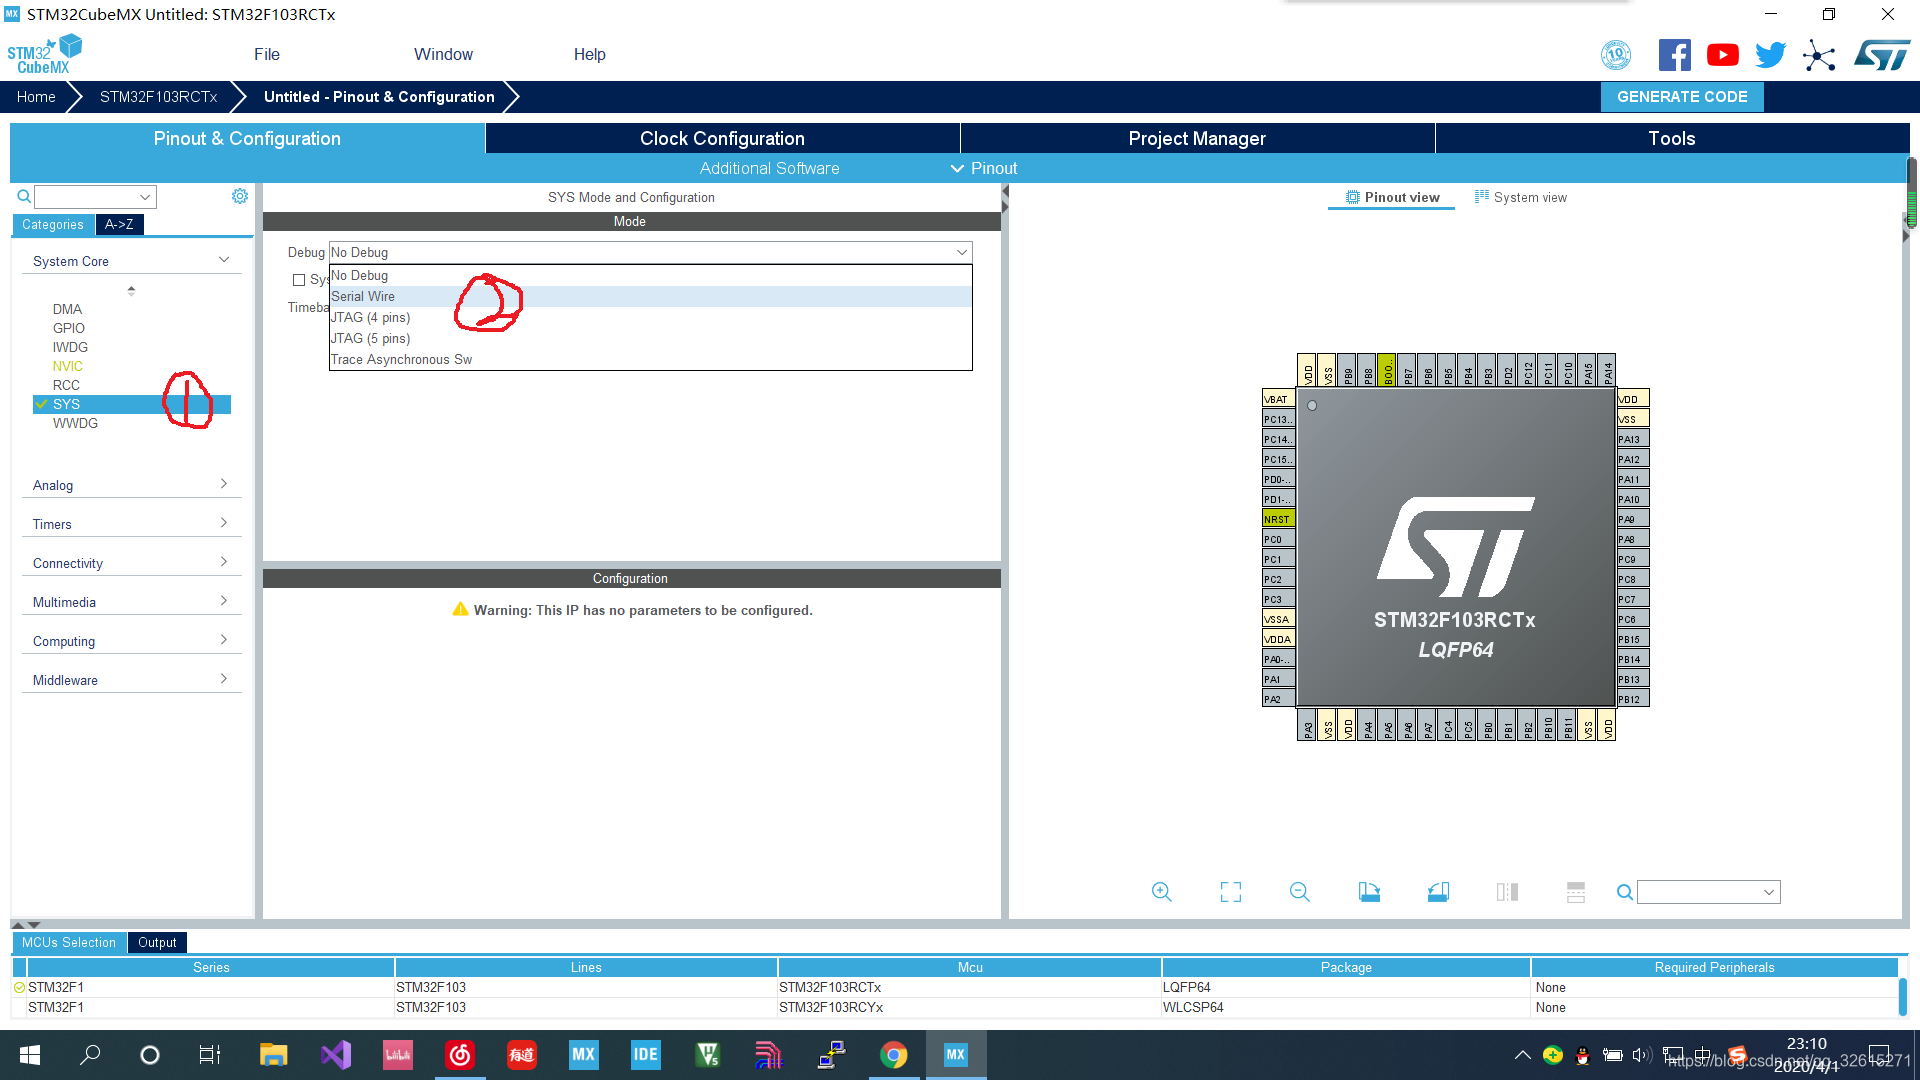This screenshot has height=1080, width=1920.
Task: Click the pin search input field
Action: 1708,892
